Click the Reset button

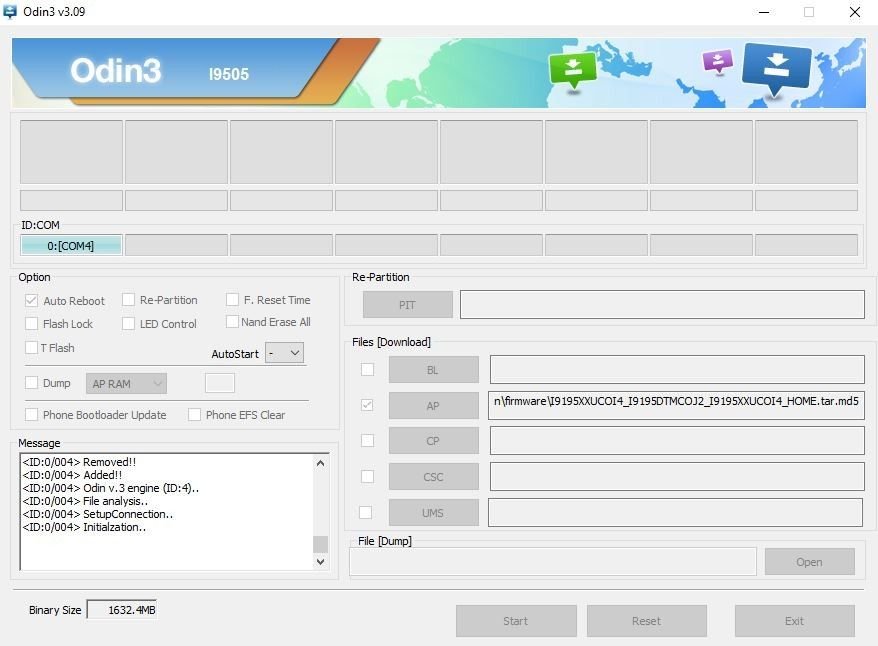647,621
